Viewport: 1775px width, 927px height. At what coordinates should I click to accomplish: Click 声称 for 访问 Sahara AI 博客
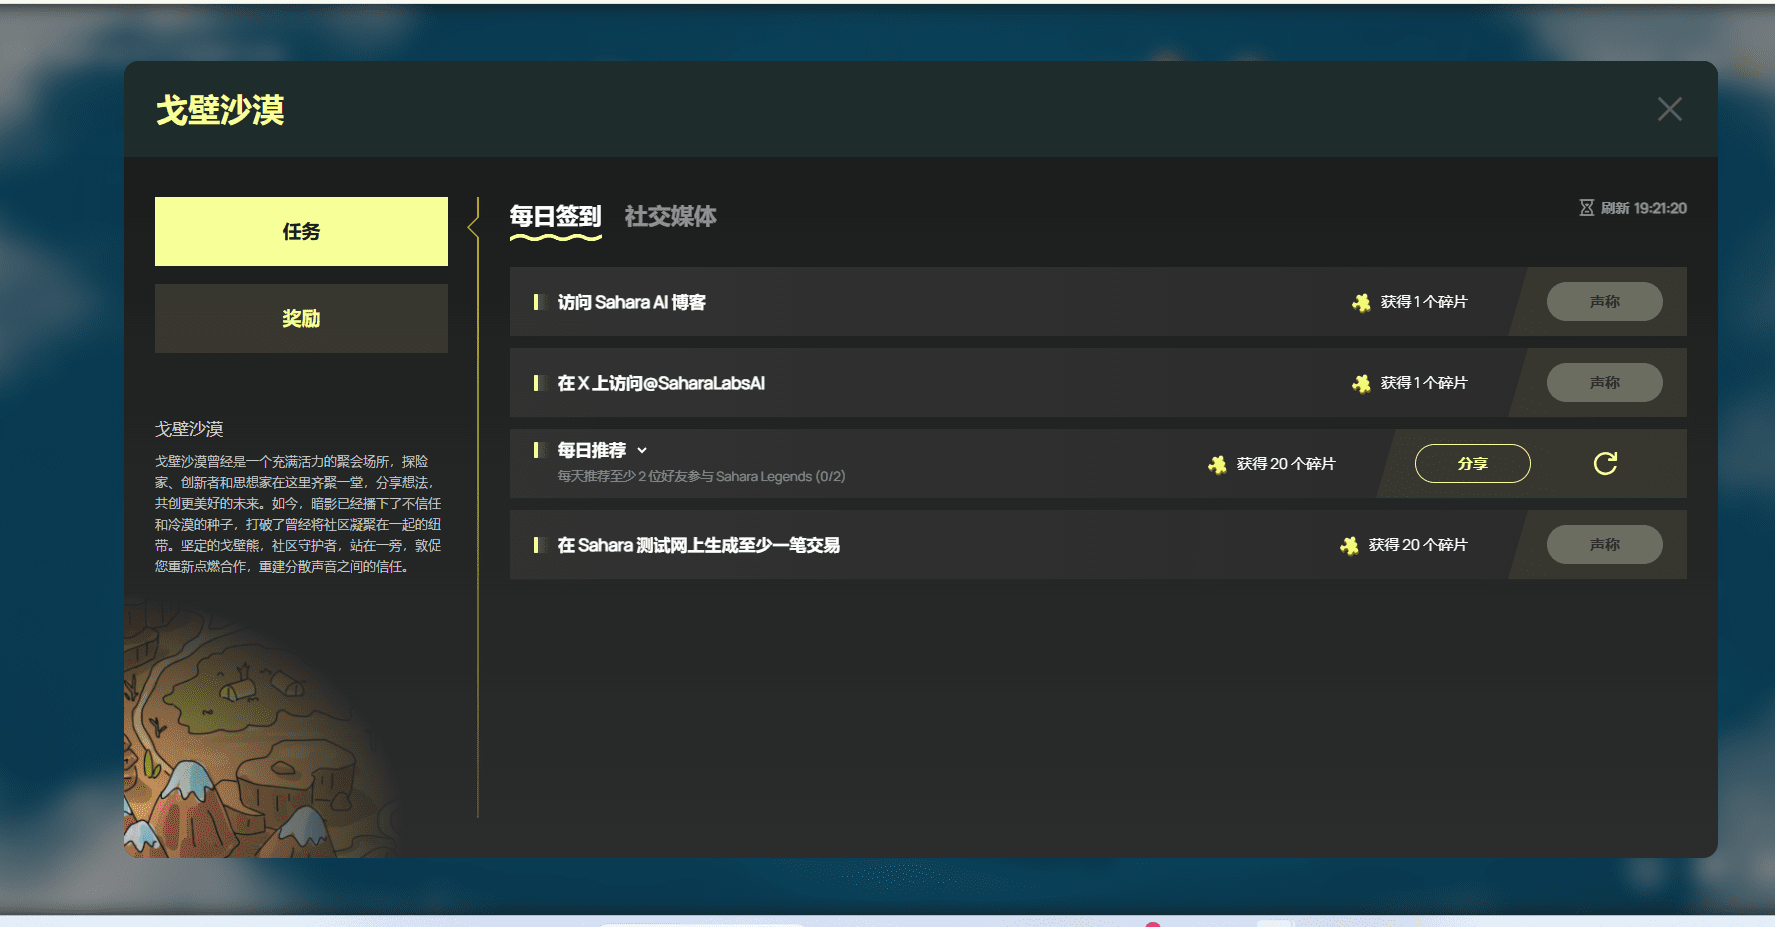coord(1604,301)
